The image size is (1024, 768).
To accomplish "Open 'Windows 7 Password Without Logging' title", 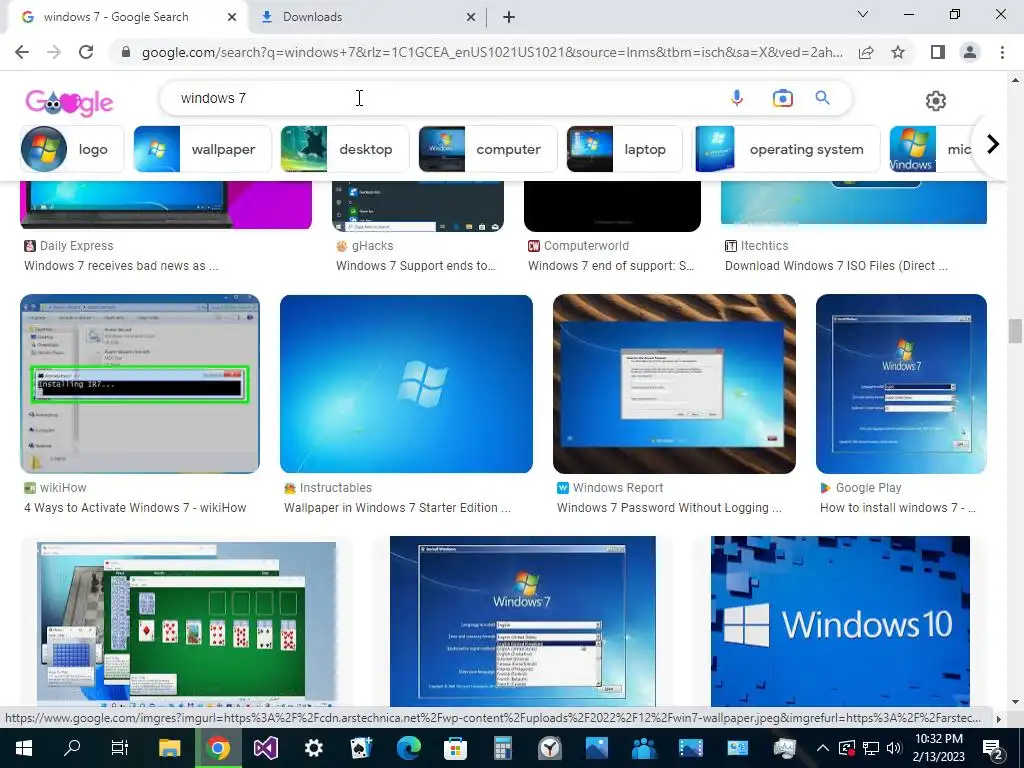I will (669, 507).
